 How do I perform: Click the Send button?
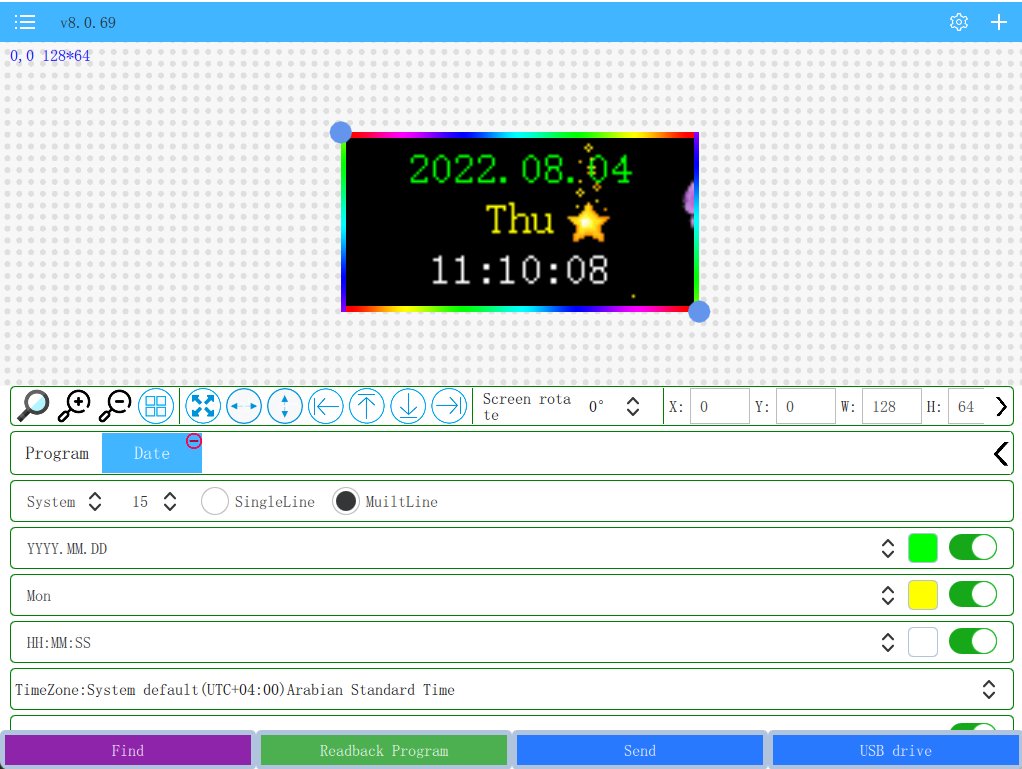(x=639, y=751)
